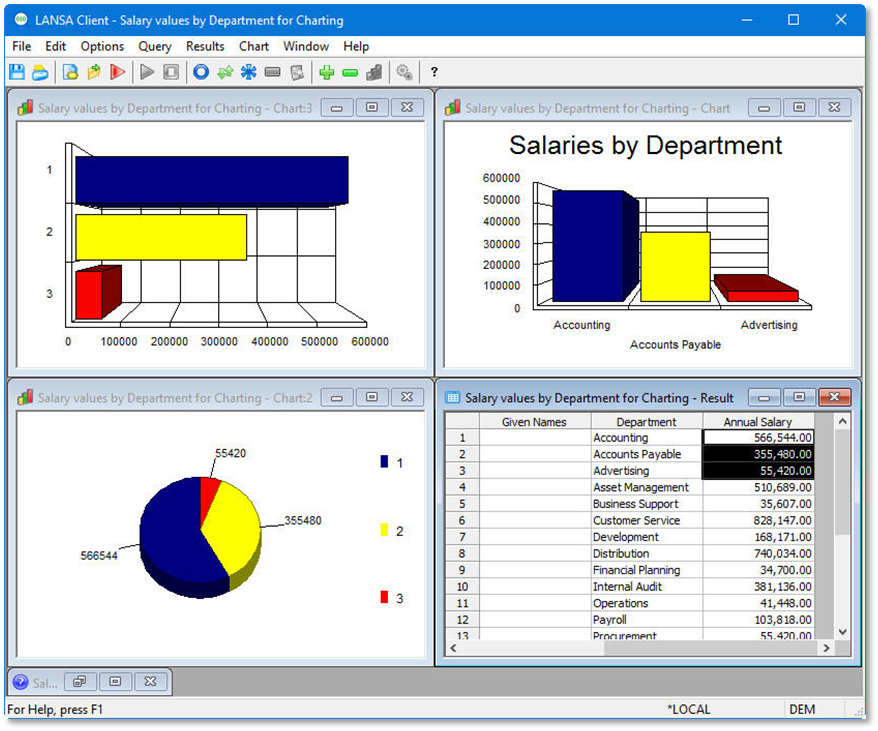Click blue legend swatch in pie chart
This screenshot has height=731, width=878.
(x=384, y=462)
